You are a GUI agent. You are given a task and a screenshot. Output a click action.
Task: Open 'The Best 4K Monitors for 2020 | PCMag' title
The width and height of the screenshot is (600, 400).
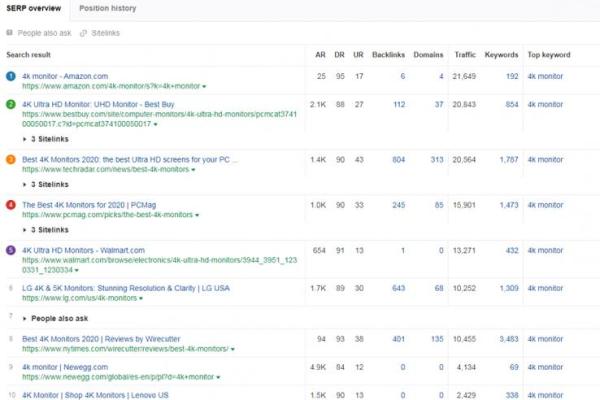click(89, 205)
